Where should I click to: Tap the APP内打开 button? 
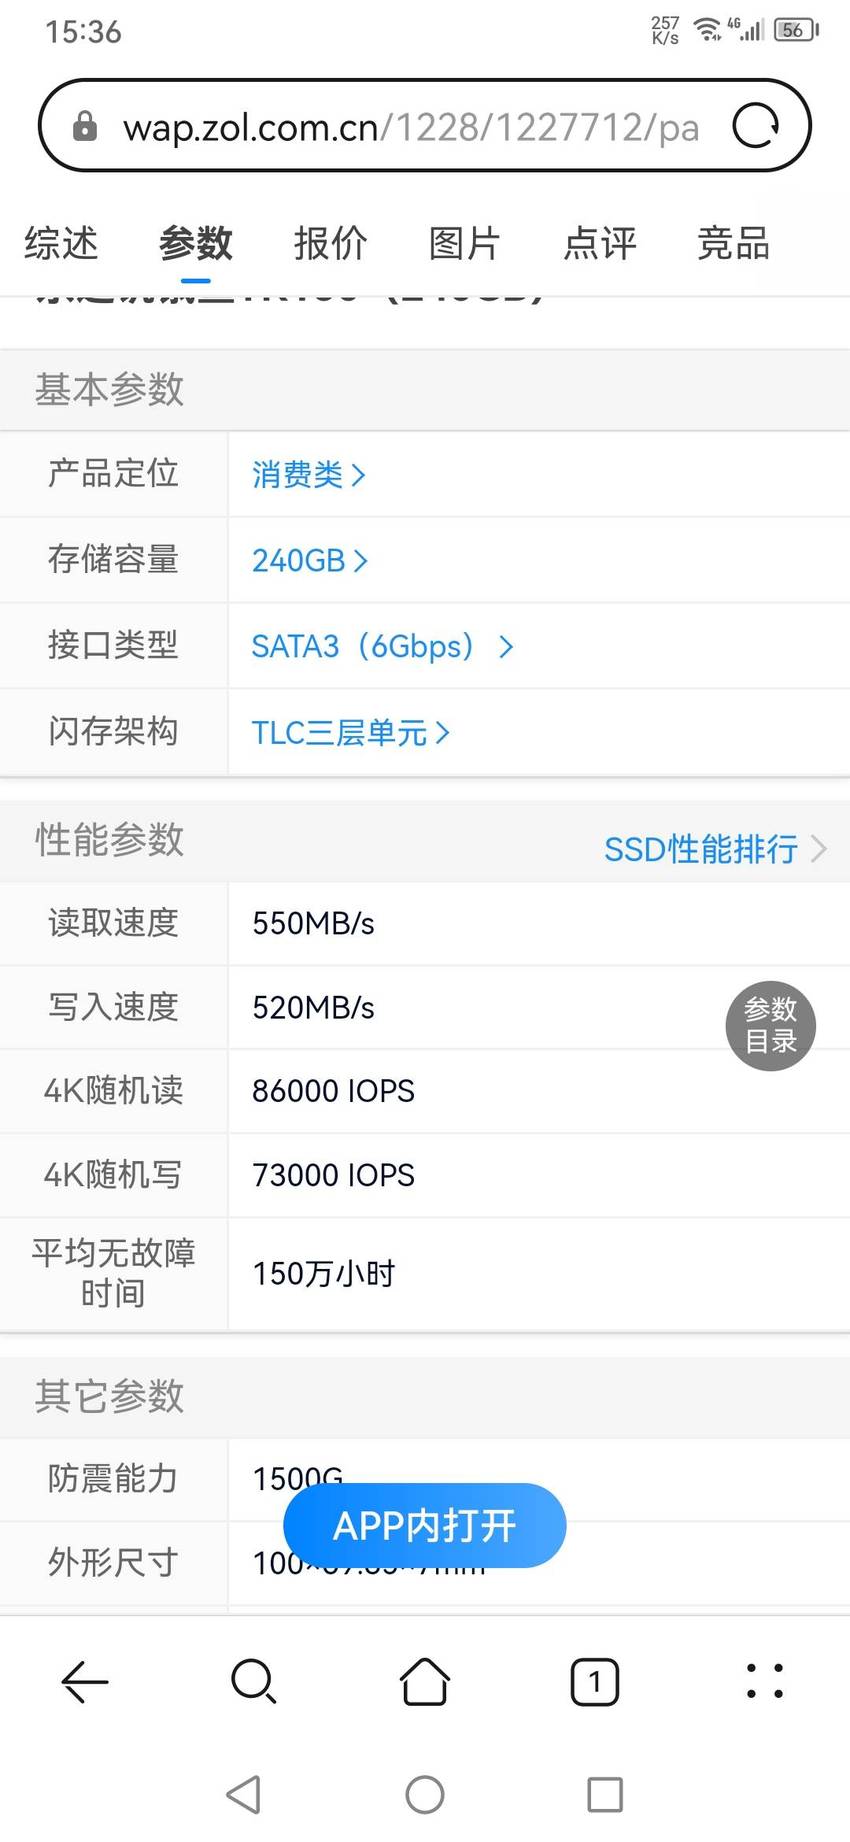[x=425, y=1525]
